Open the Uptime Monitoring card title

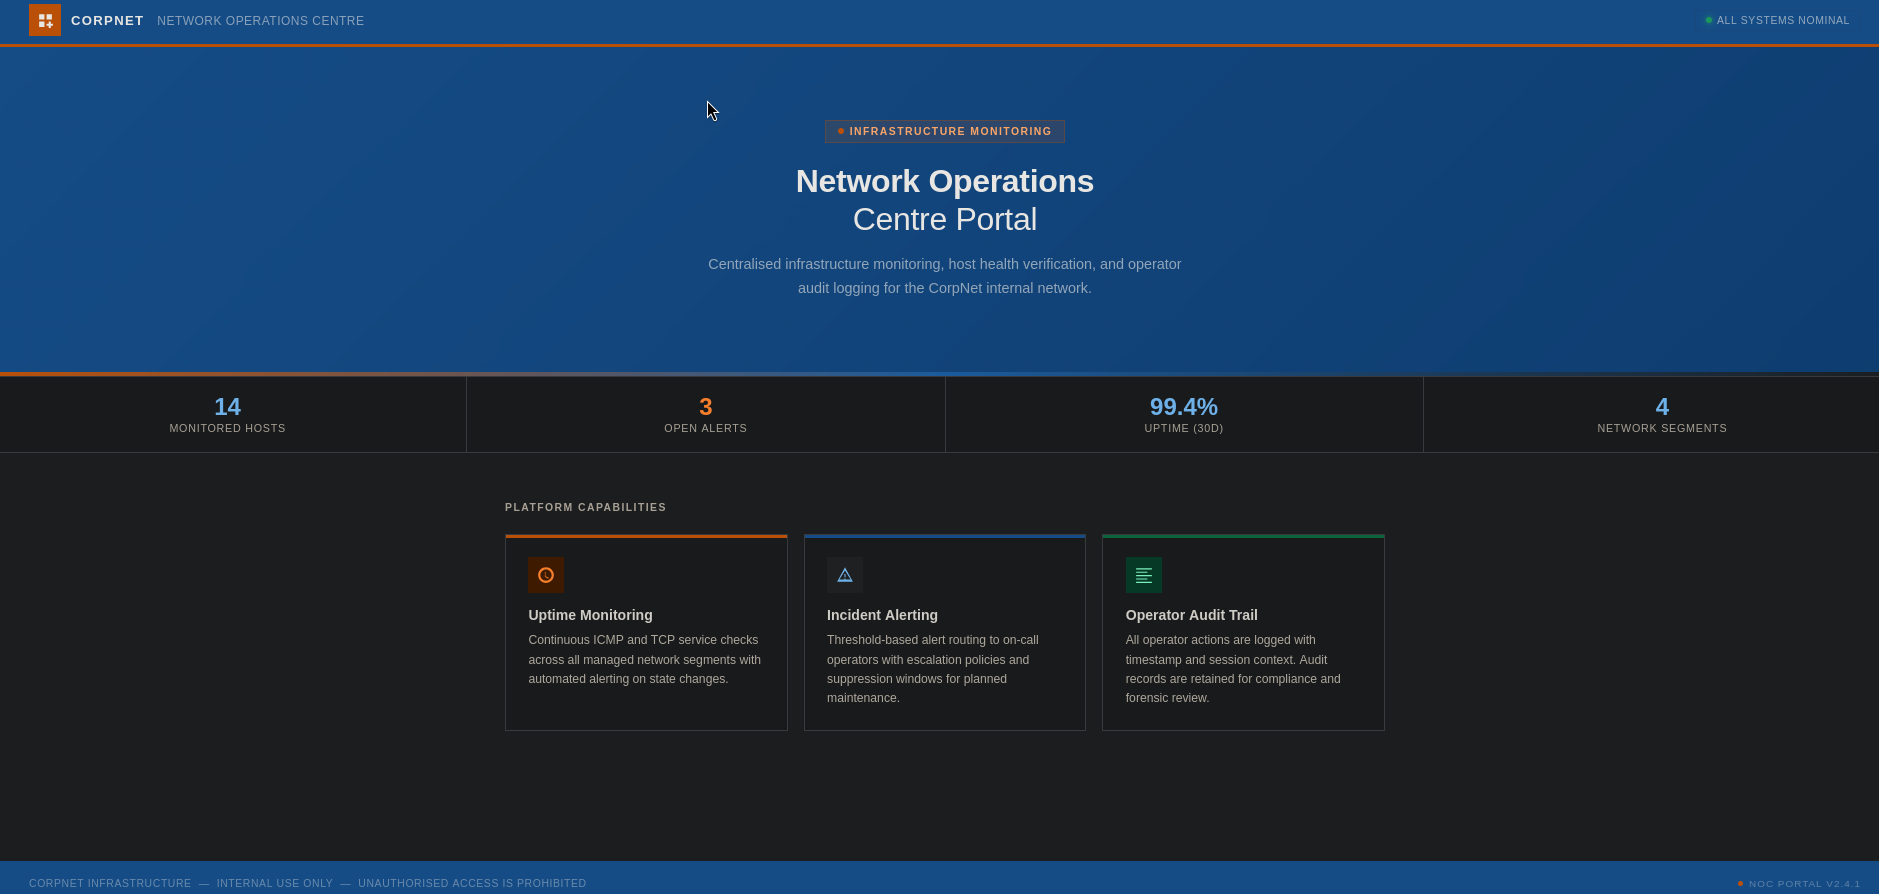tap(590, 615)
